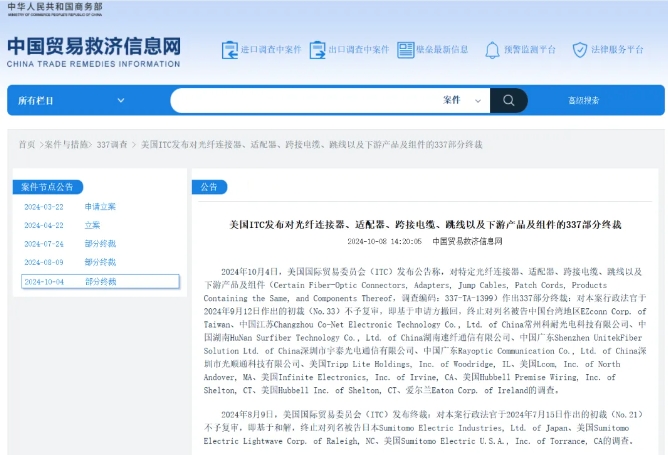
Task: Select the 案件节点公告 tab header
Action: (x=47, y=187)
